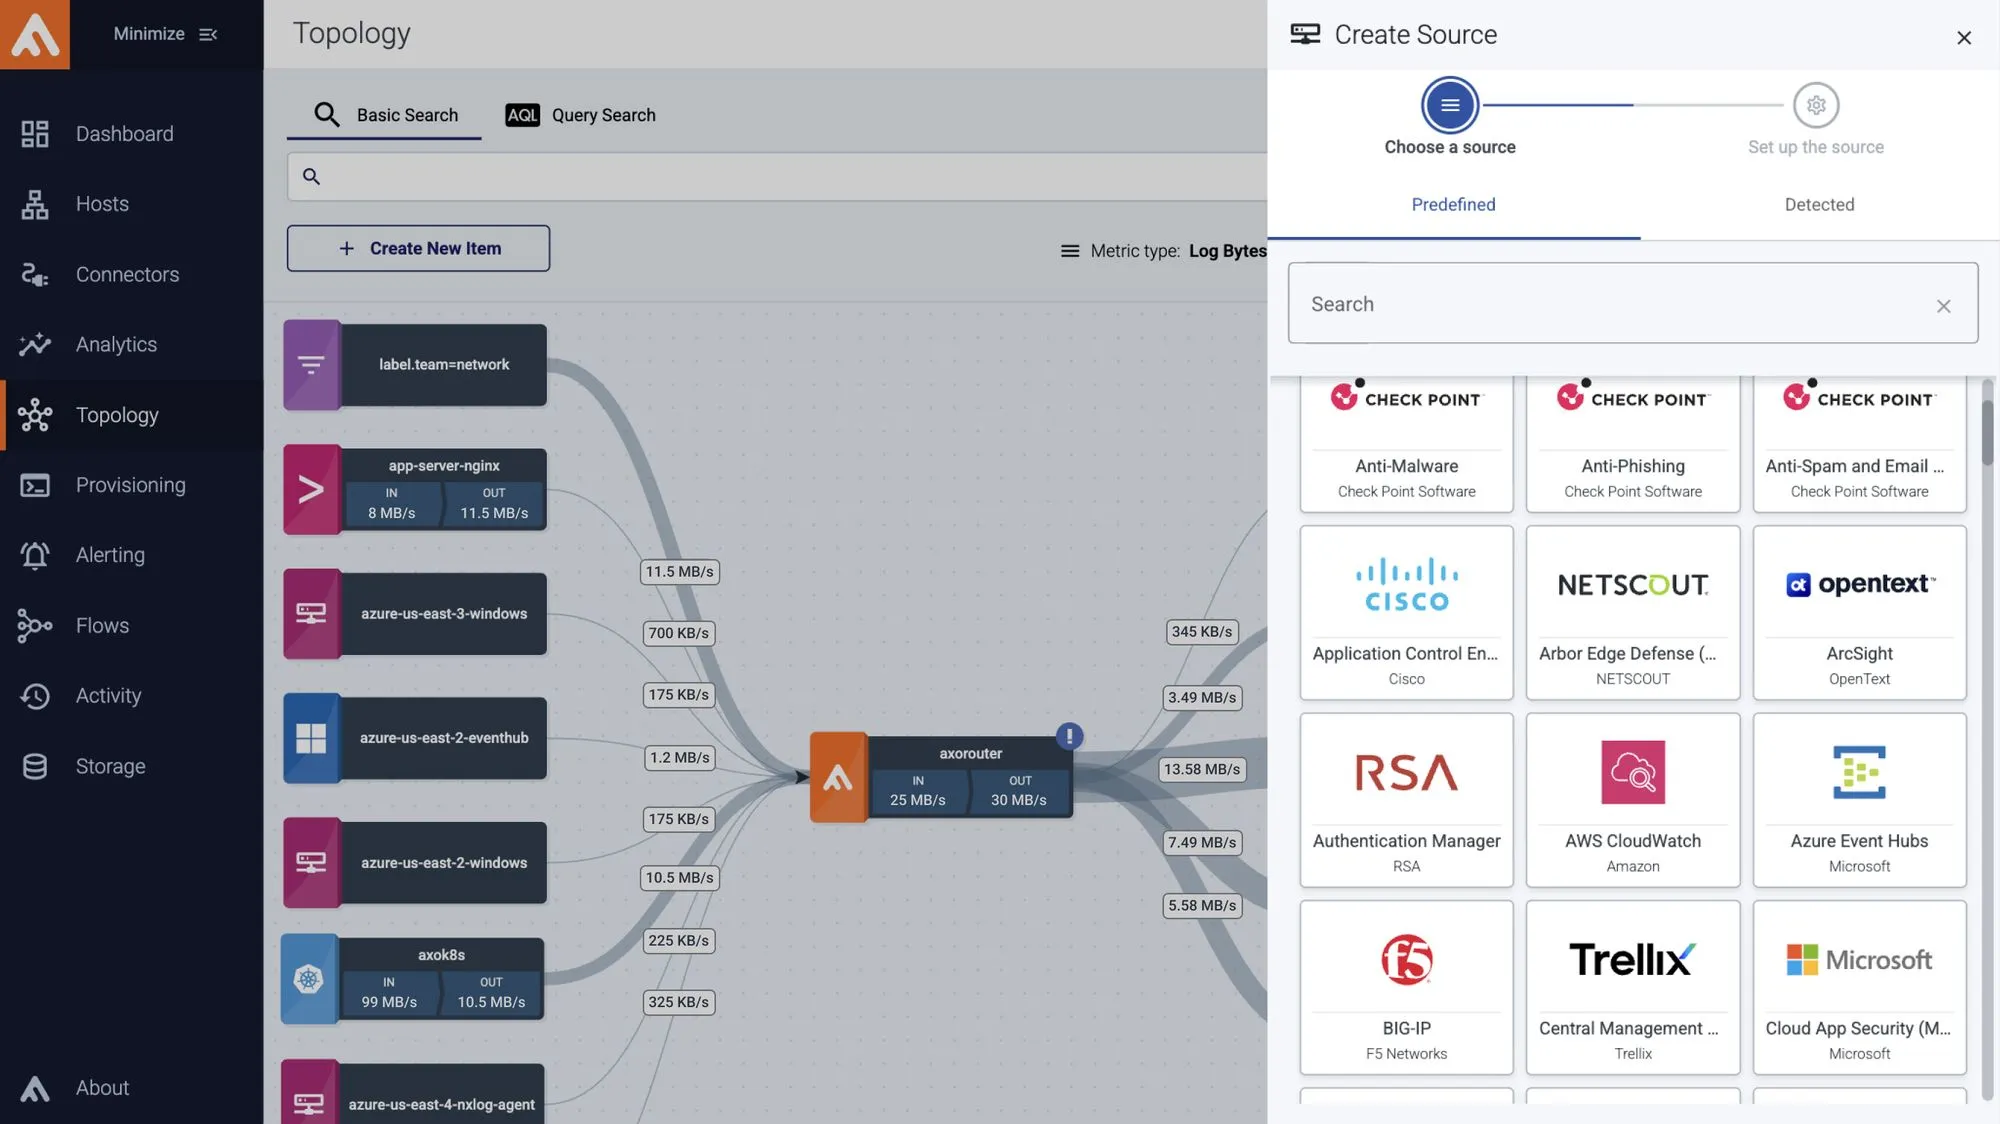Click the axorouter warning badge icon
This screenshot has height=1124, width=2000.
tap(1069, 736)
